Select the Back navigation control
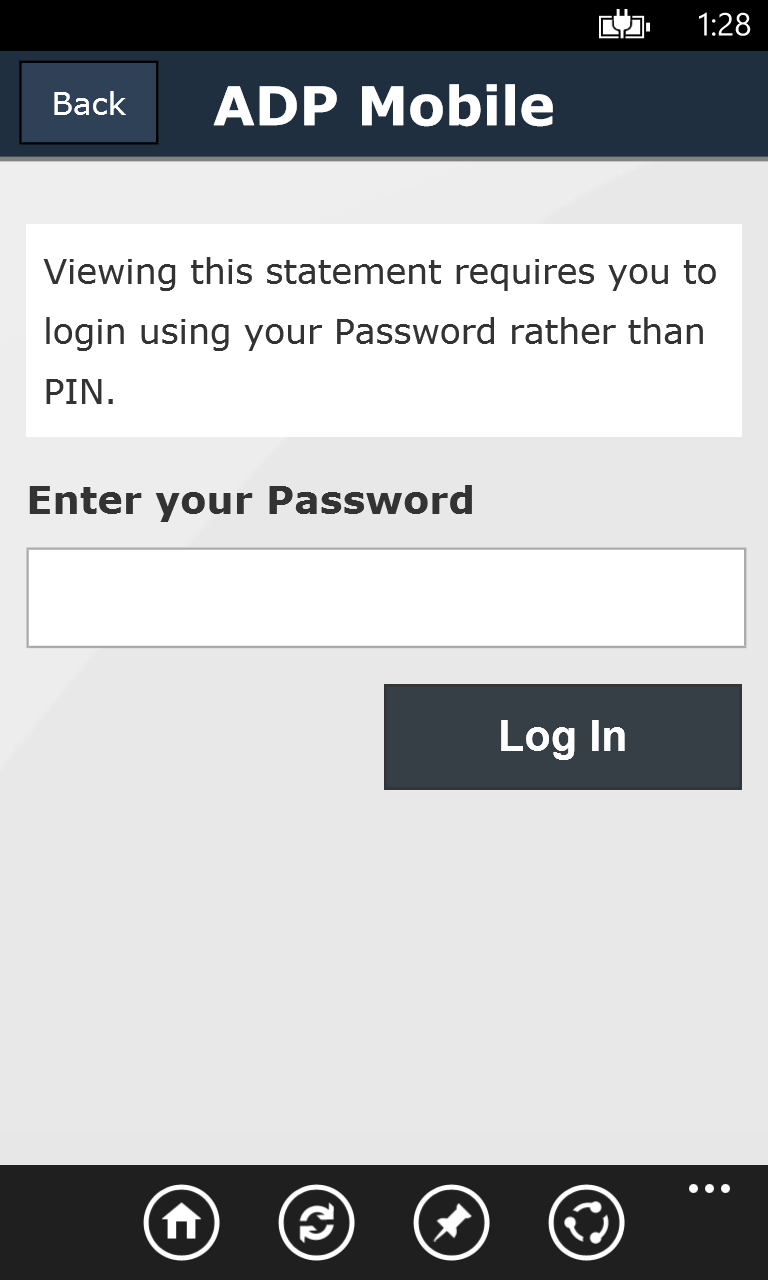Screen dimensions: 768x1280 coord(88,102)
